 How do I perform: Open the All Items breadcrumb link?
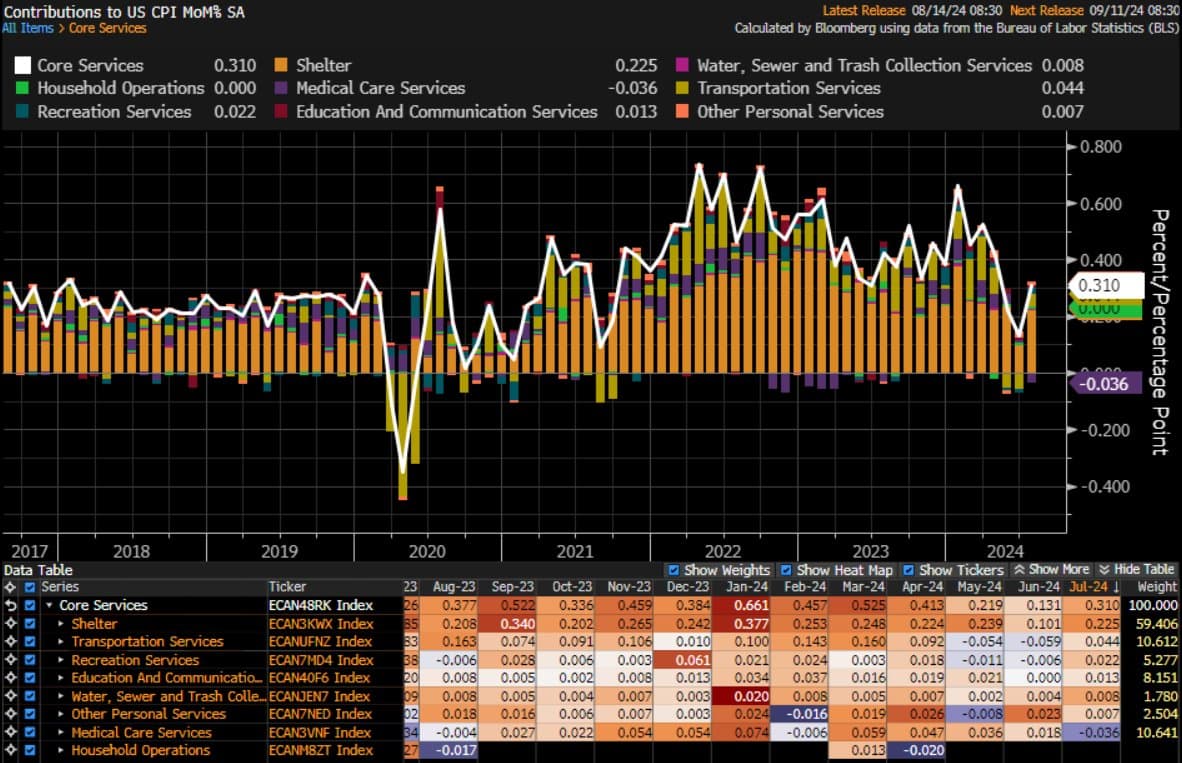[29, 28]
